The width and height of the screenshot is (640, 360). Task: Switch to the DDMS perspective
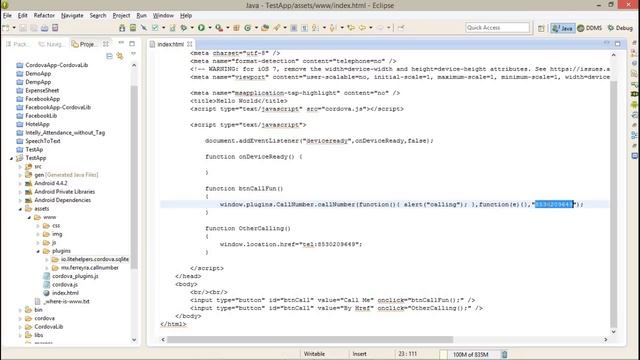[590, 28]
